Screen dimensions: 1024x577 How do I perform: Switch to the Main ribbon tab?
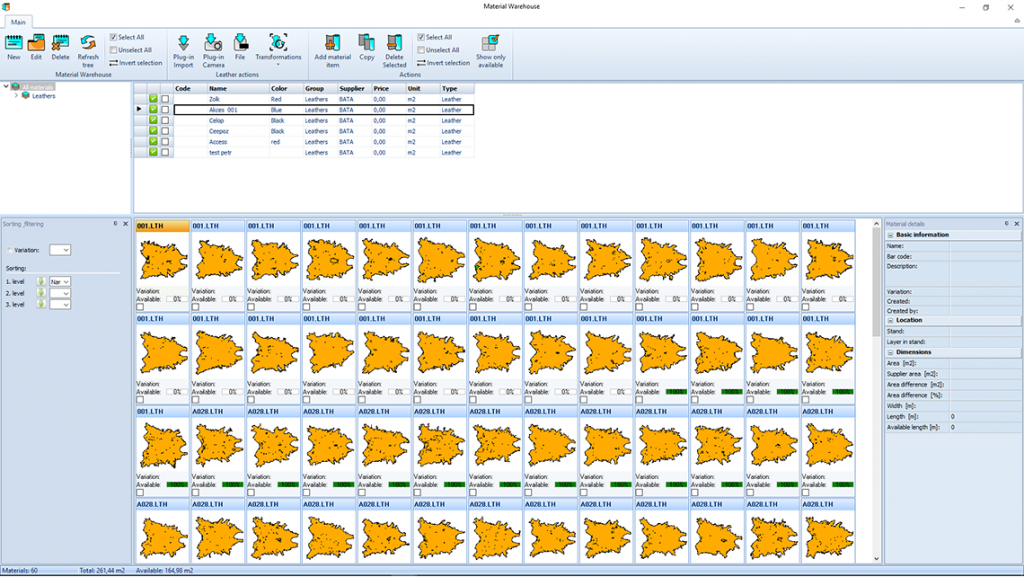coord(19,21)
